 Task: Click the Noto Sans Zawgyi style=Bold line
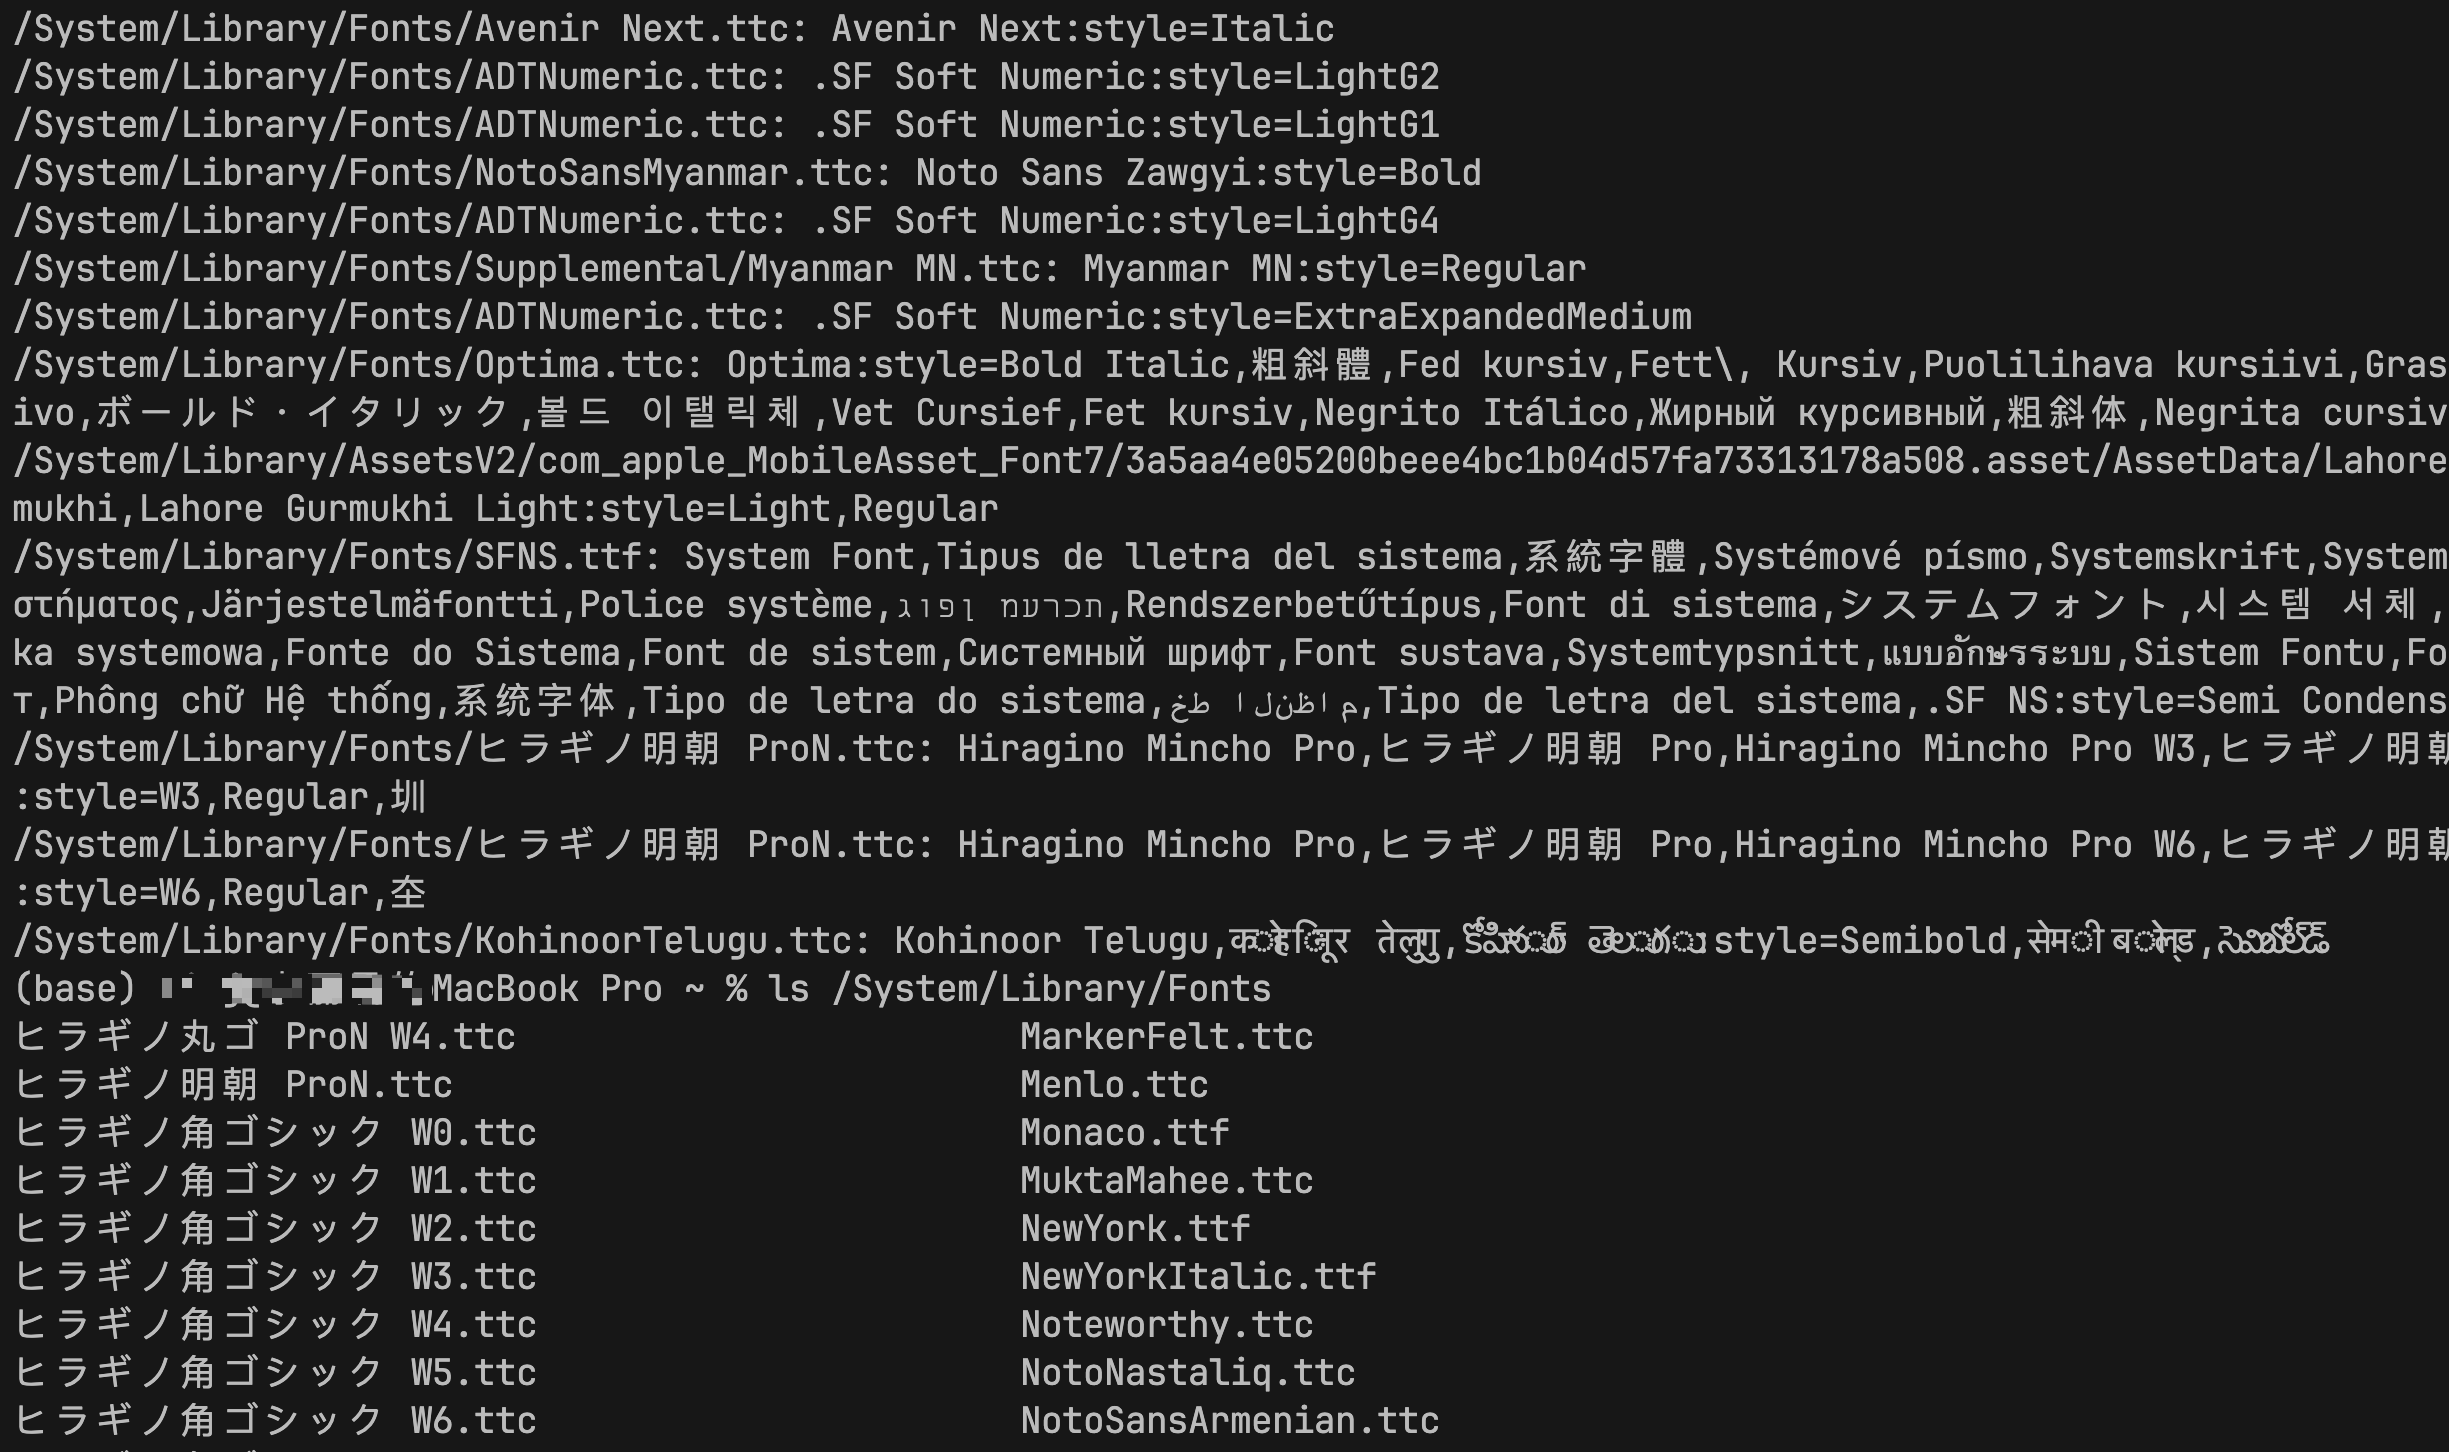coord(747,173)
